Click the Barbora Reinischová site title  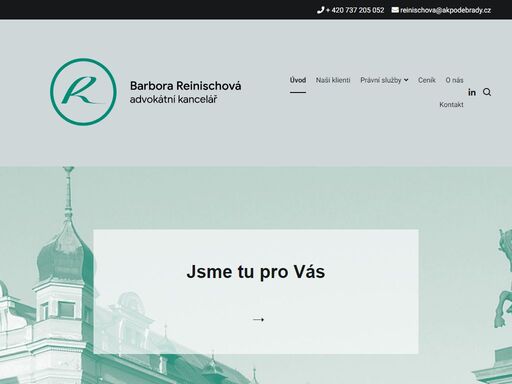[x=186, y=86]
